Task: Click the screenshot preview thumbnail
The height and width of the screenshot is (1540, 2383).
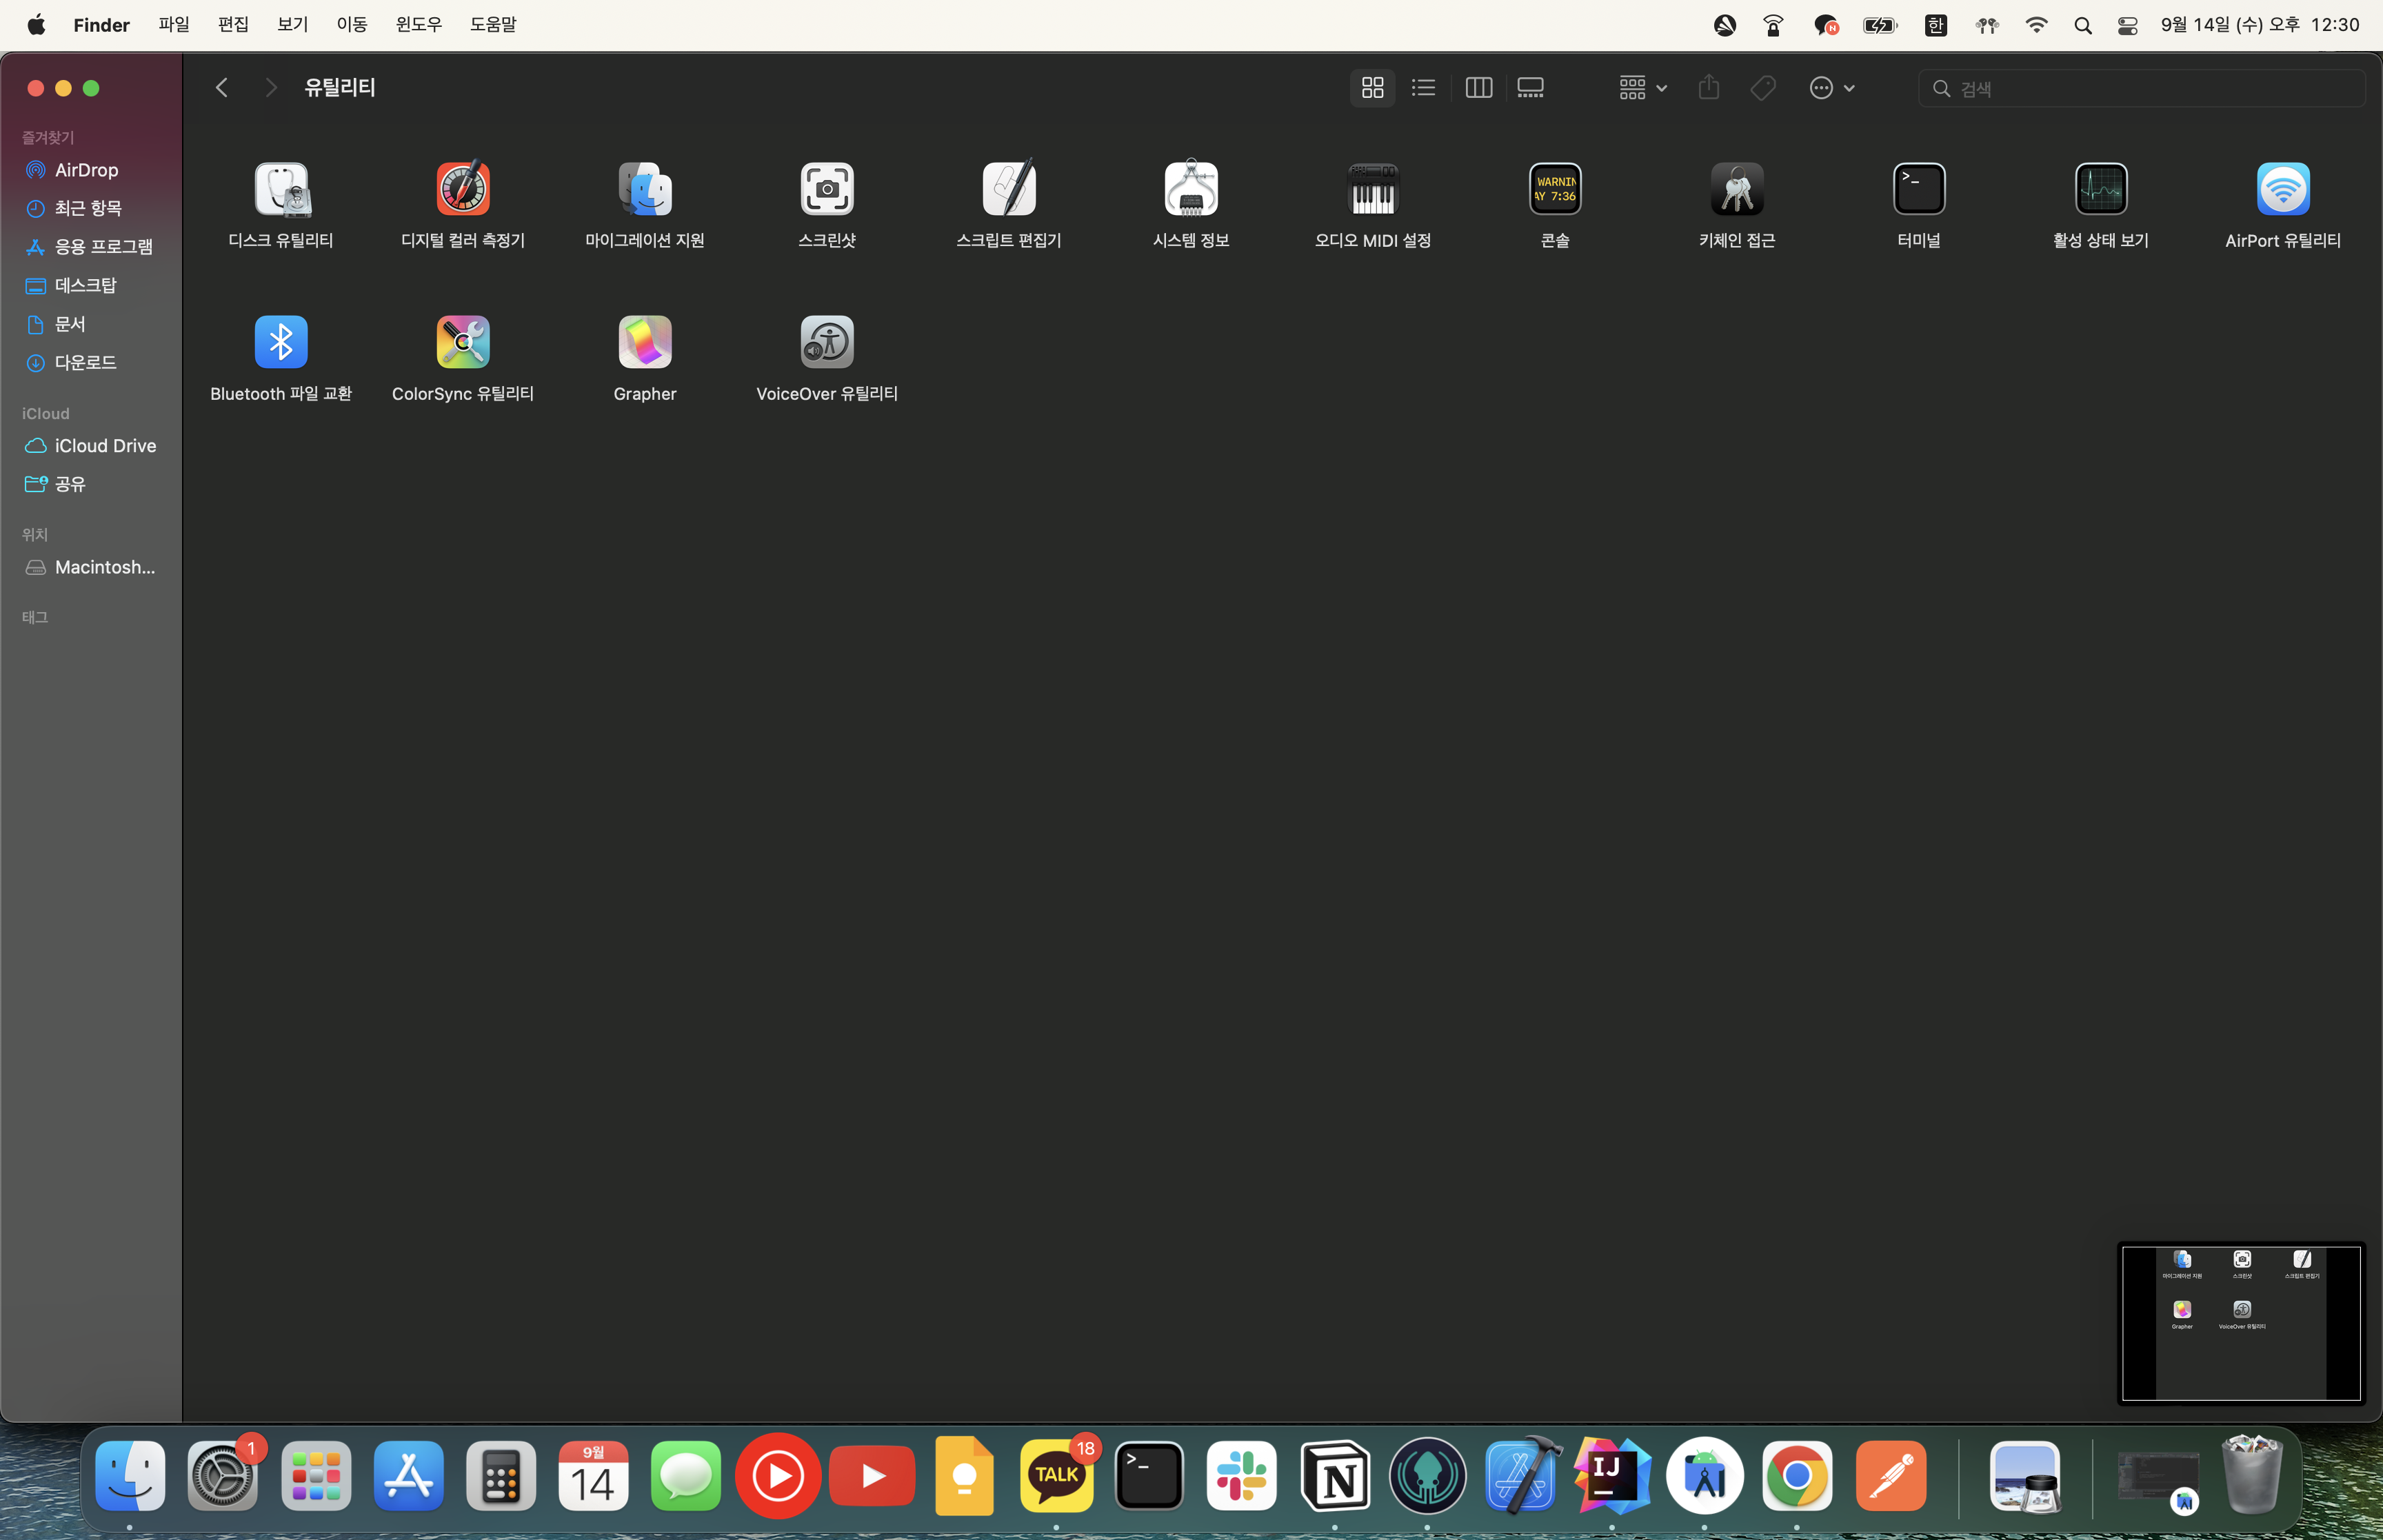Action: pyautogui.click(x=2241, y=1322)
